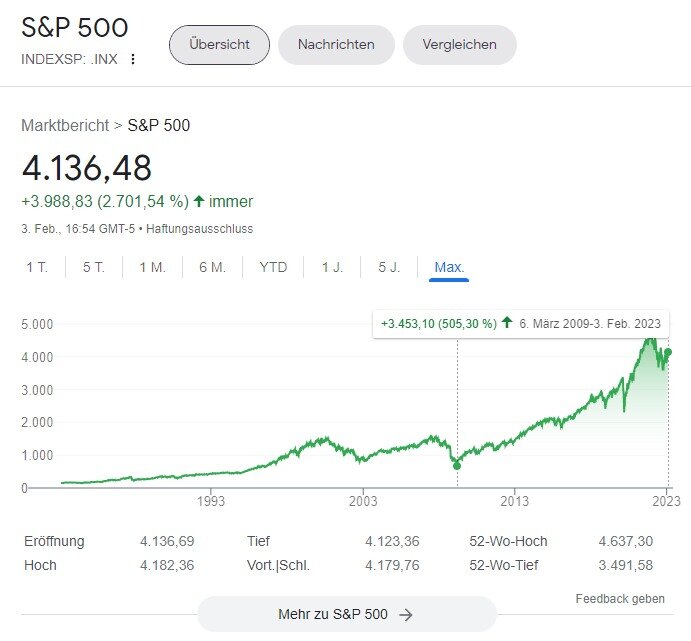Image resolution: width=691 pixels, height=641 pixels.
Task: Show the 6 M. chart range
Action: (x=212, y=267)
